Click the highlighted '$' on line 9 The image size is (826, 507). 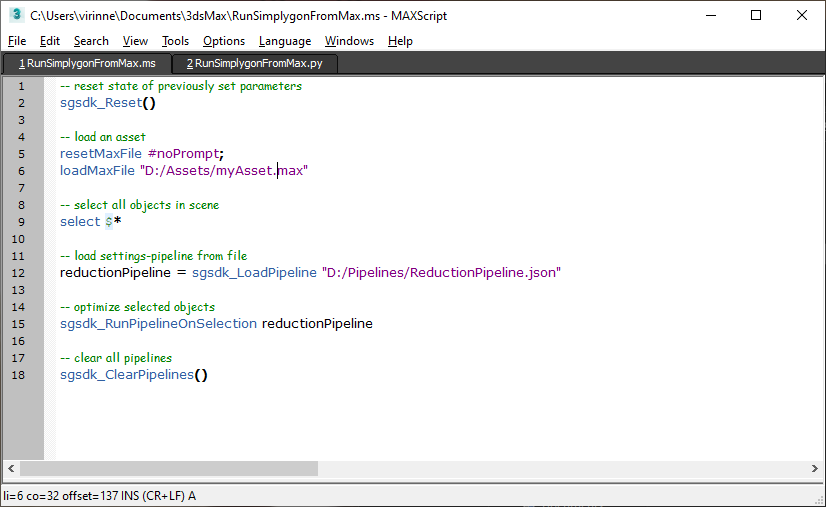109,222
